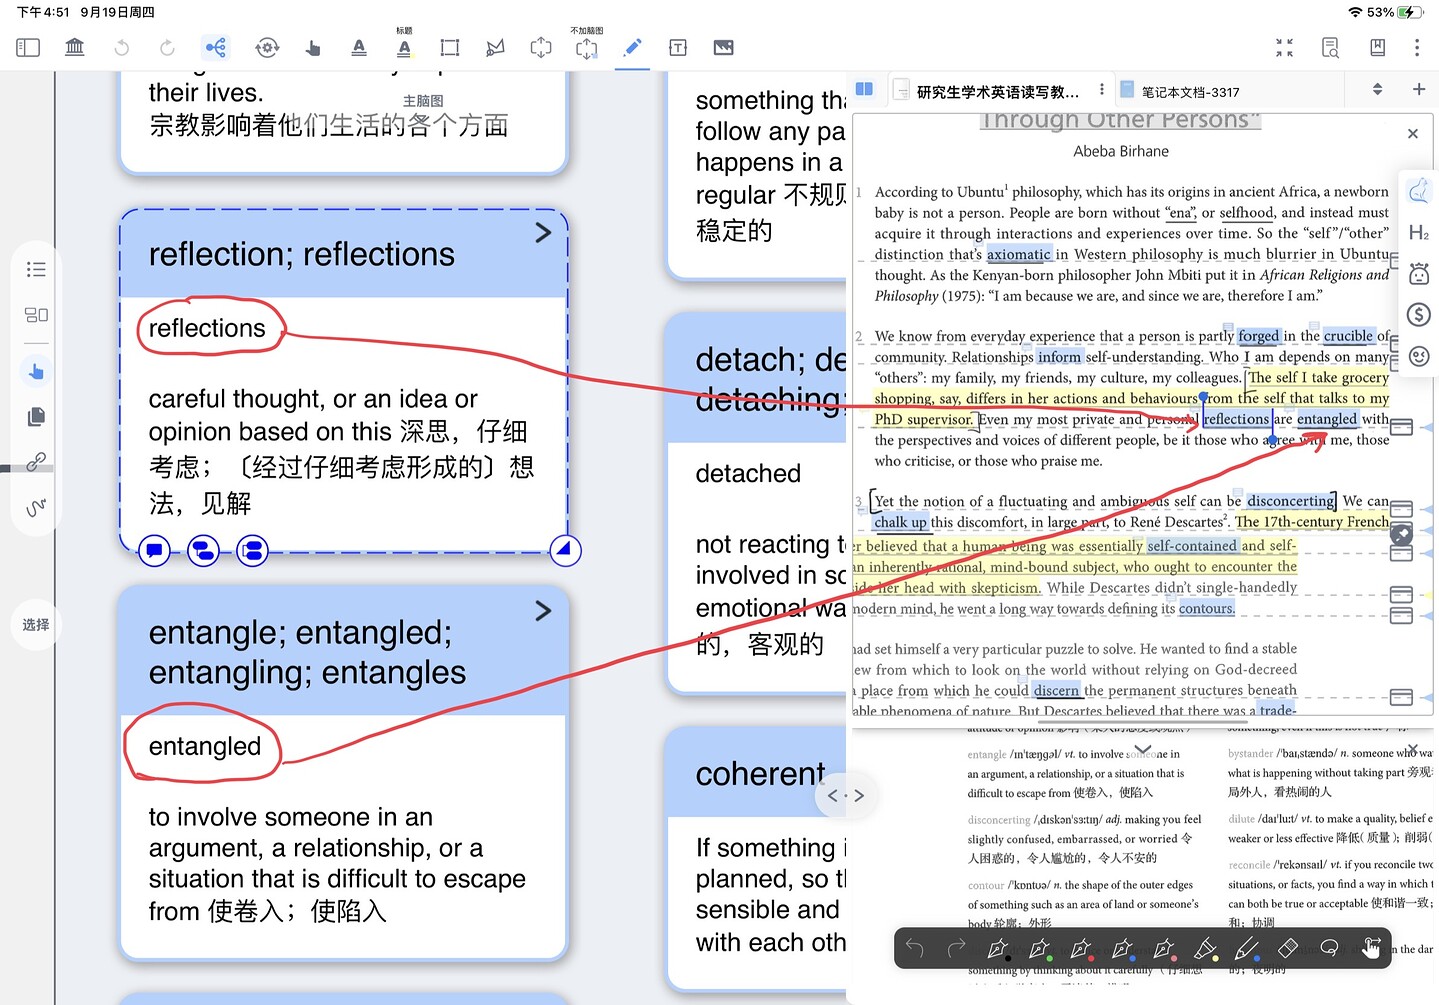Screen dimensions: 1439x1005
Task: Open the robot icon in right panel
Action: tap(1418, 273)
